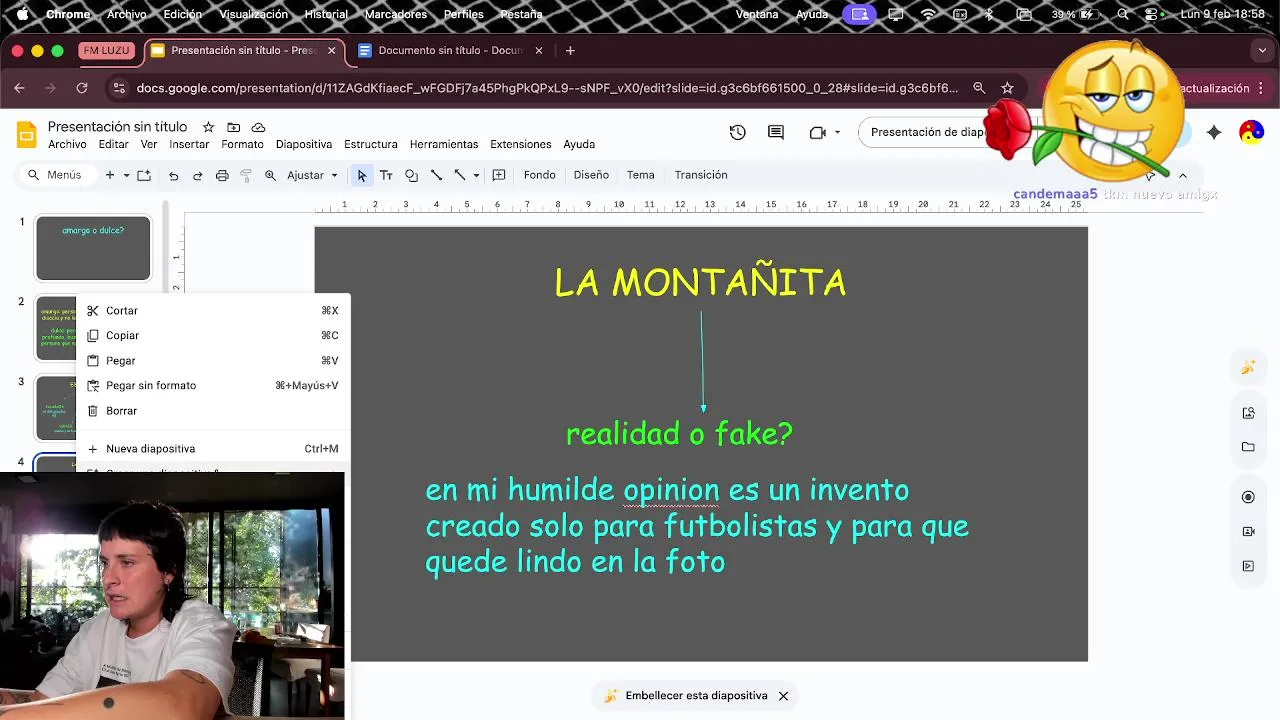The image size is (1280, 720).
Task: Click the sparkle icon in right side panel
Action: click(x=1248, y=367)
